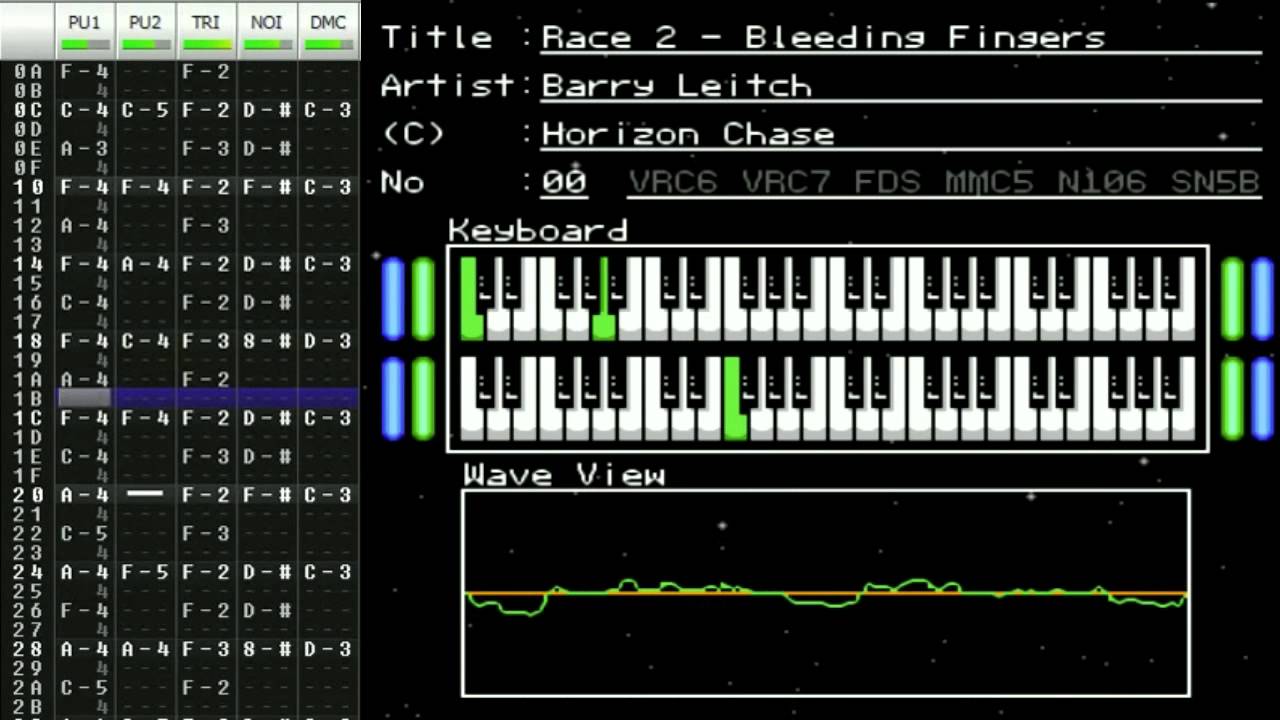Click the TRI volume meter bar
1280x720 pixels.
[x=206, y=44]
